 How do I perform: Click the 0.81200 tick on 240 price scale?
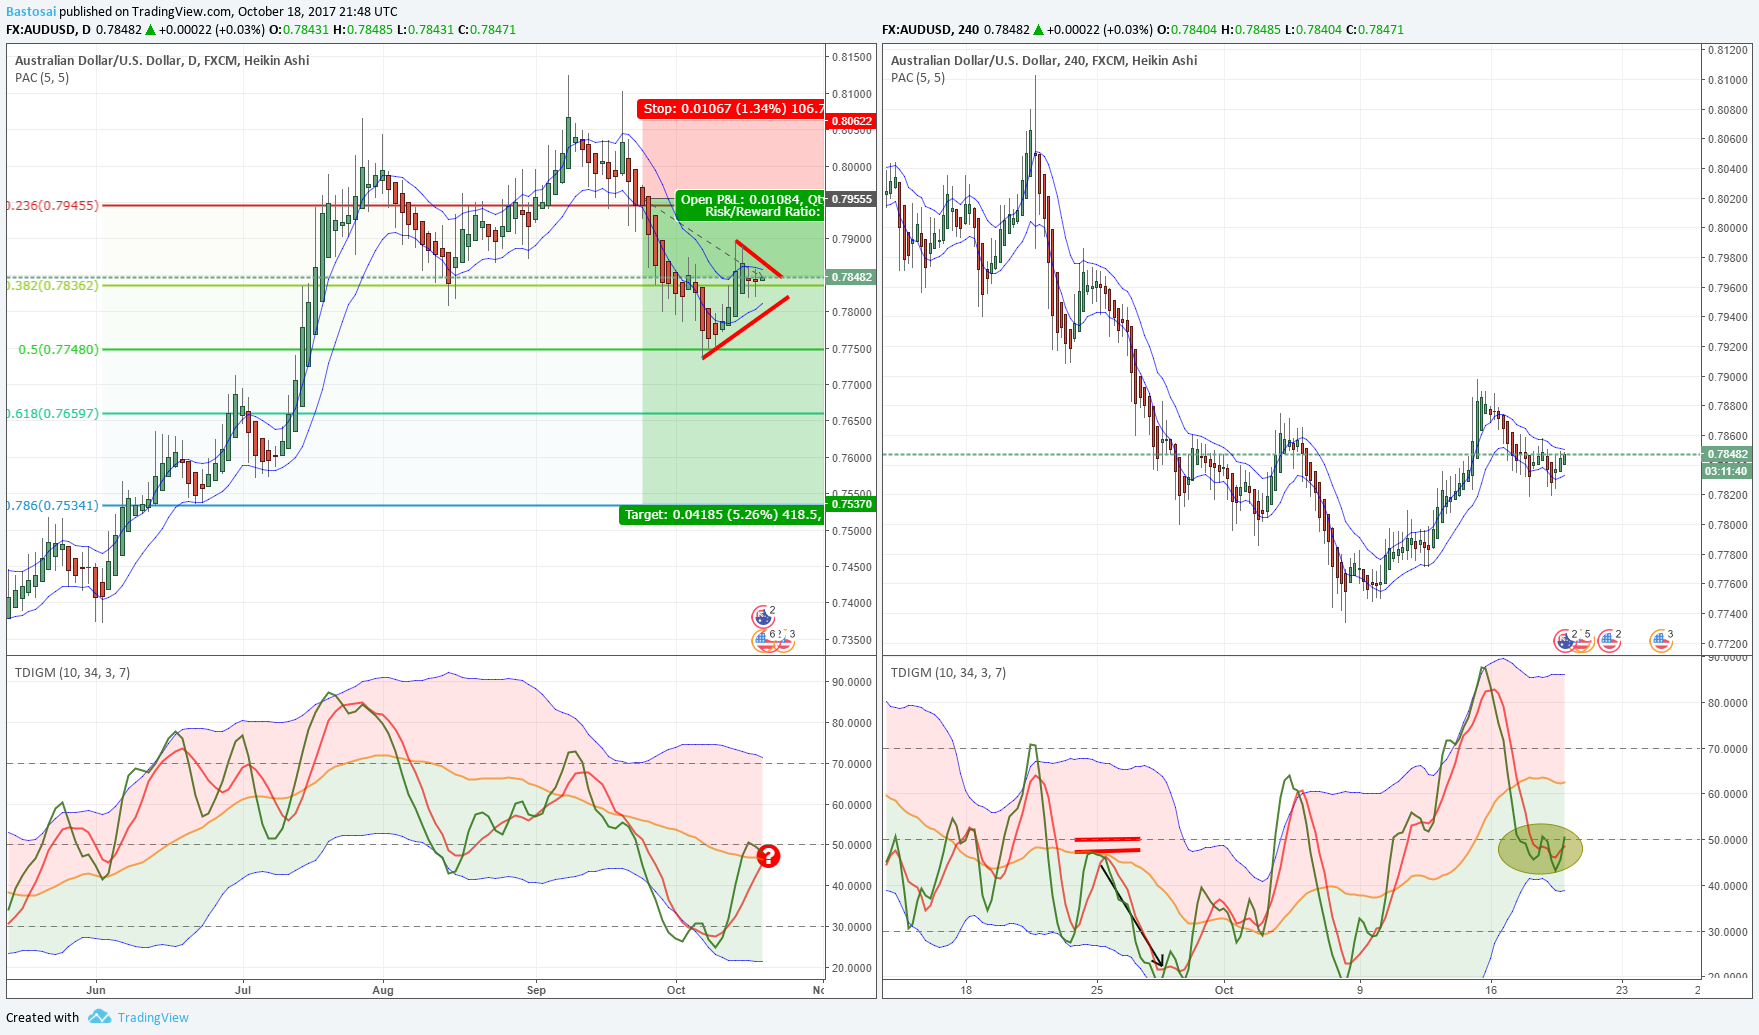pyautogui.click(x=1728, y=50)
